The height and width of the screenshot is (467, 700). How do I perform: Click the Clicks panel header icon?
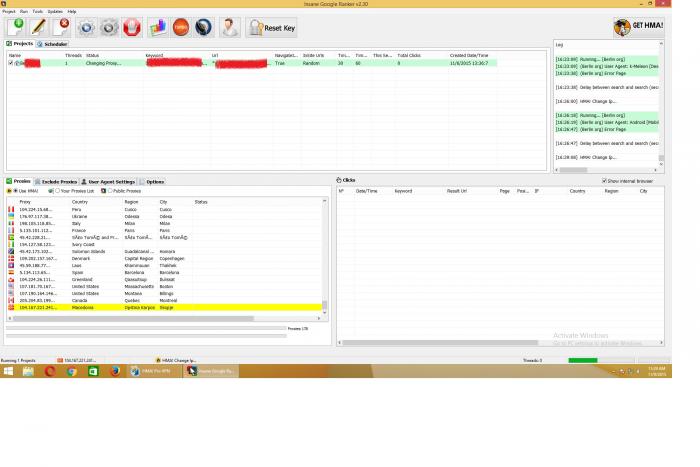(x=339, y=180)
